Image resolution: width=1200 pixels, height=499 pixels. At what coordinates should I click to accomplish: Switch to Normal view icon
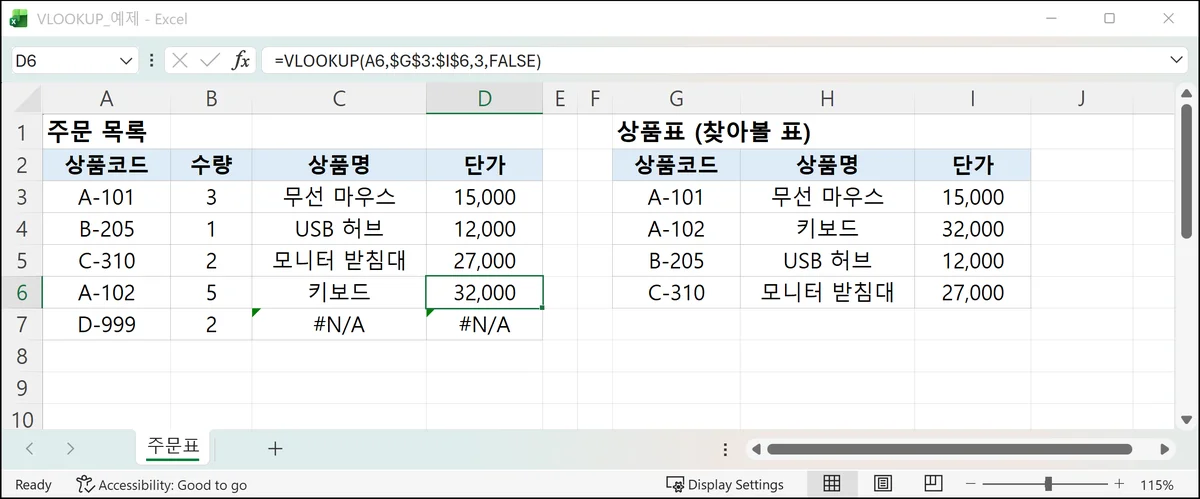(x=831, y=484)
